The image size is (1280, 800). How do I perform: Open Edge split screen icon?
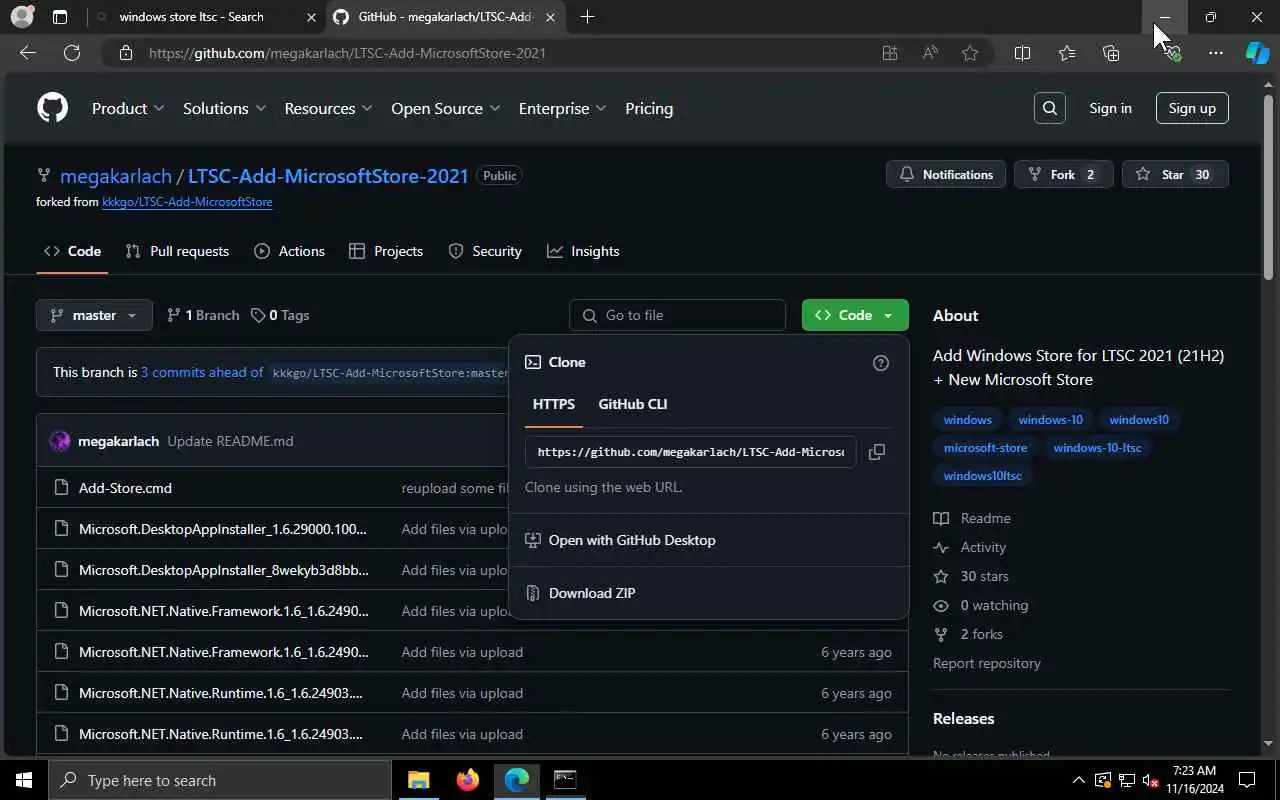(x=1022, y=53)
